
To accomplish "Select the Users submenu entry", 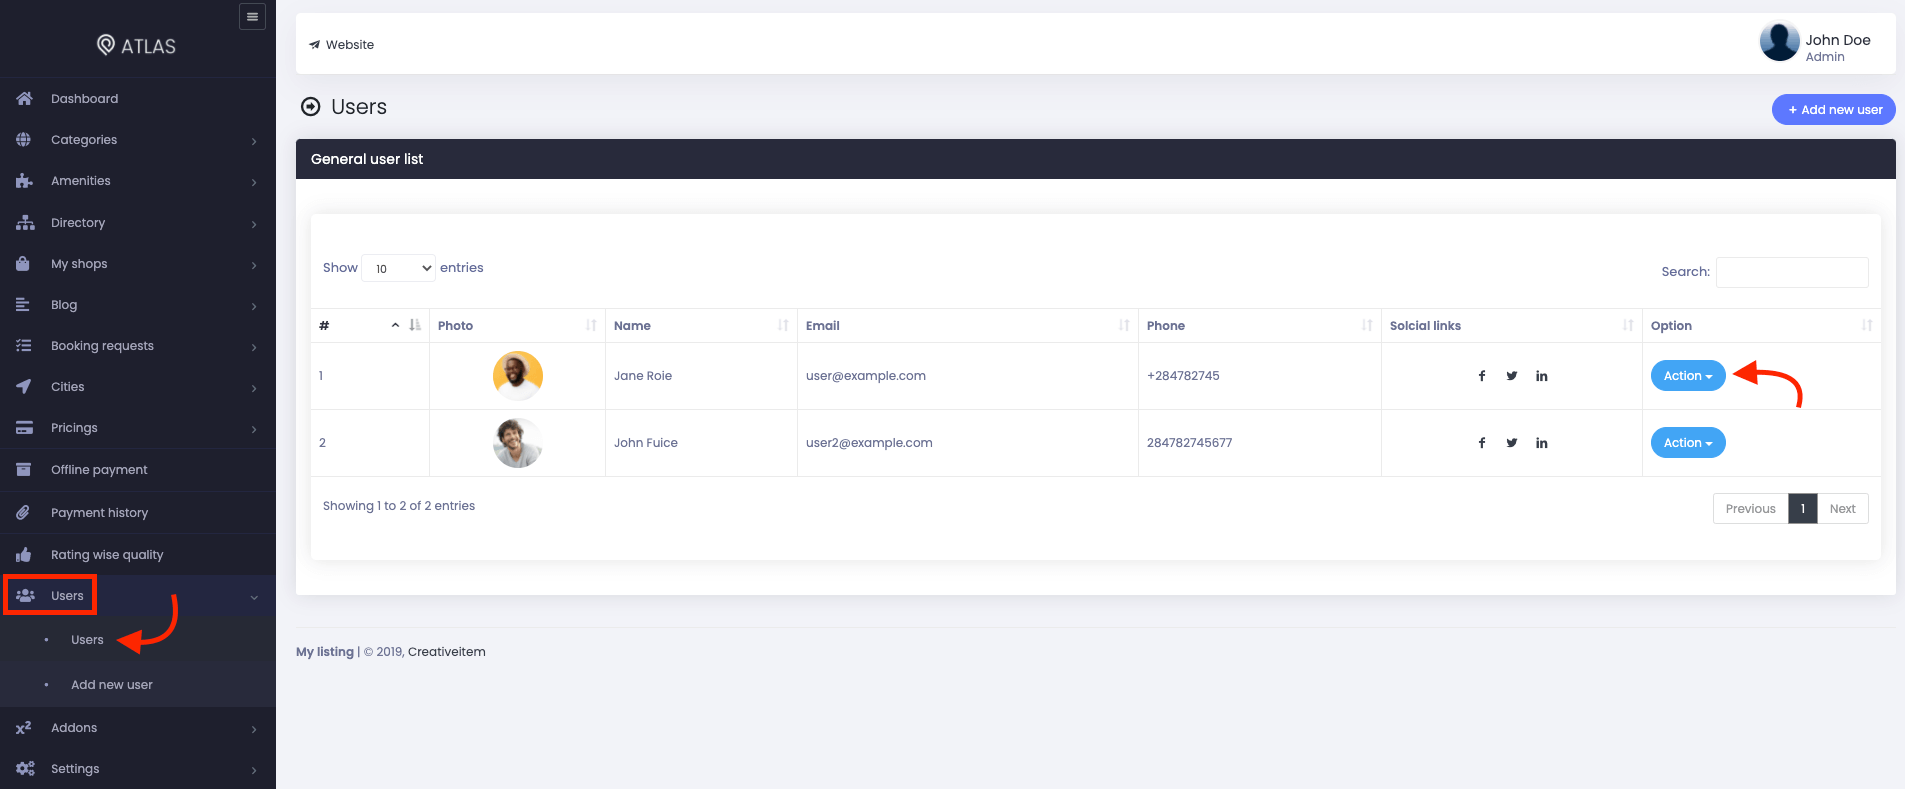I will click(x=87, y=640).
